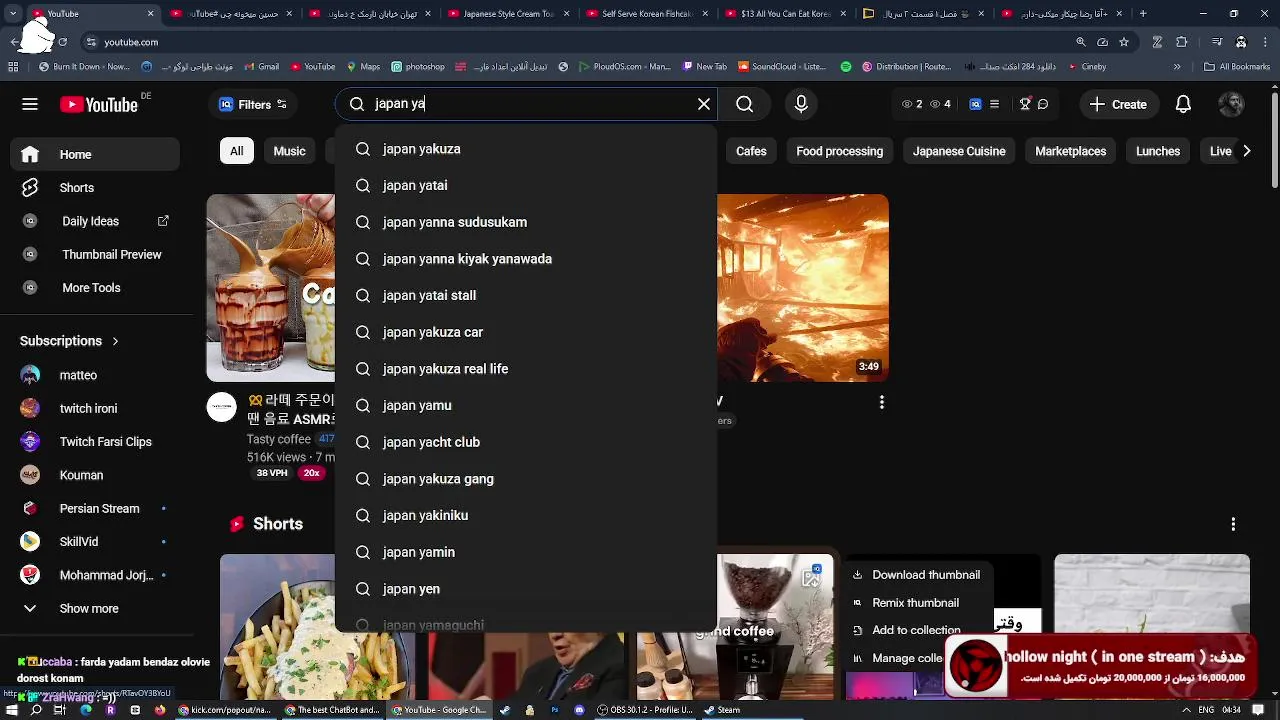
Task: Open Steam from the taskbar
Action: click(721, 710)
